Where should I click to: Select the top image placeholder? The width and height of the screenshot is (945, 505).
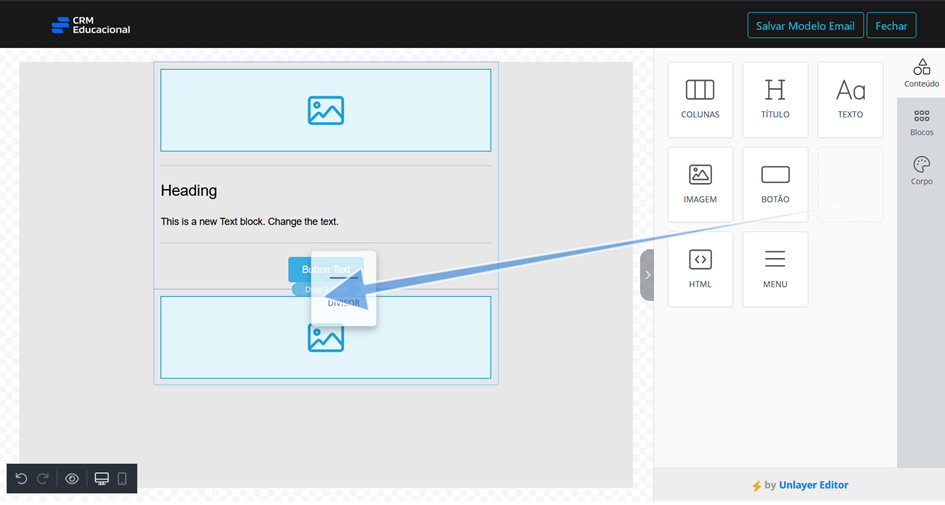[325, 110]
